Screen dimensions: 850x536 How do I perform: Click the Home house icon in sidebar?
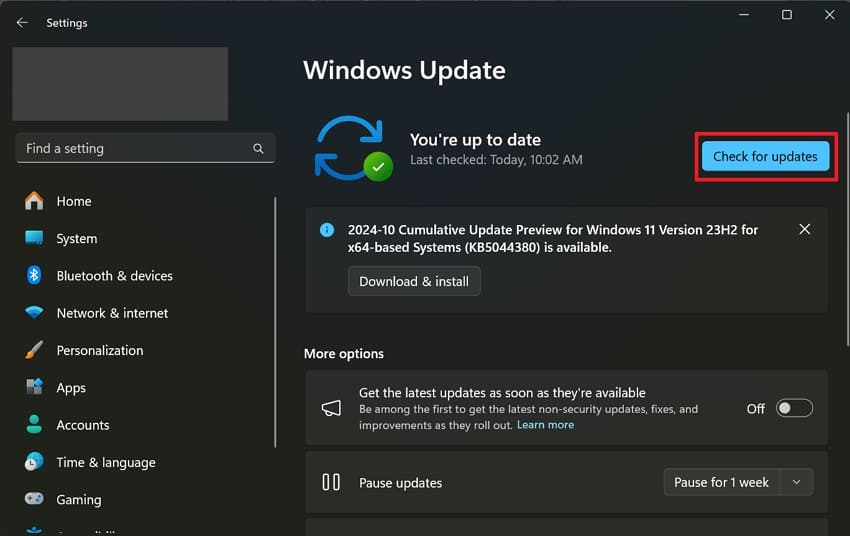(34, 201)
